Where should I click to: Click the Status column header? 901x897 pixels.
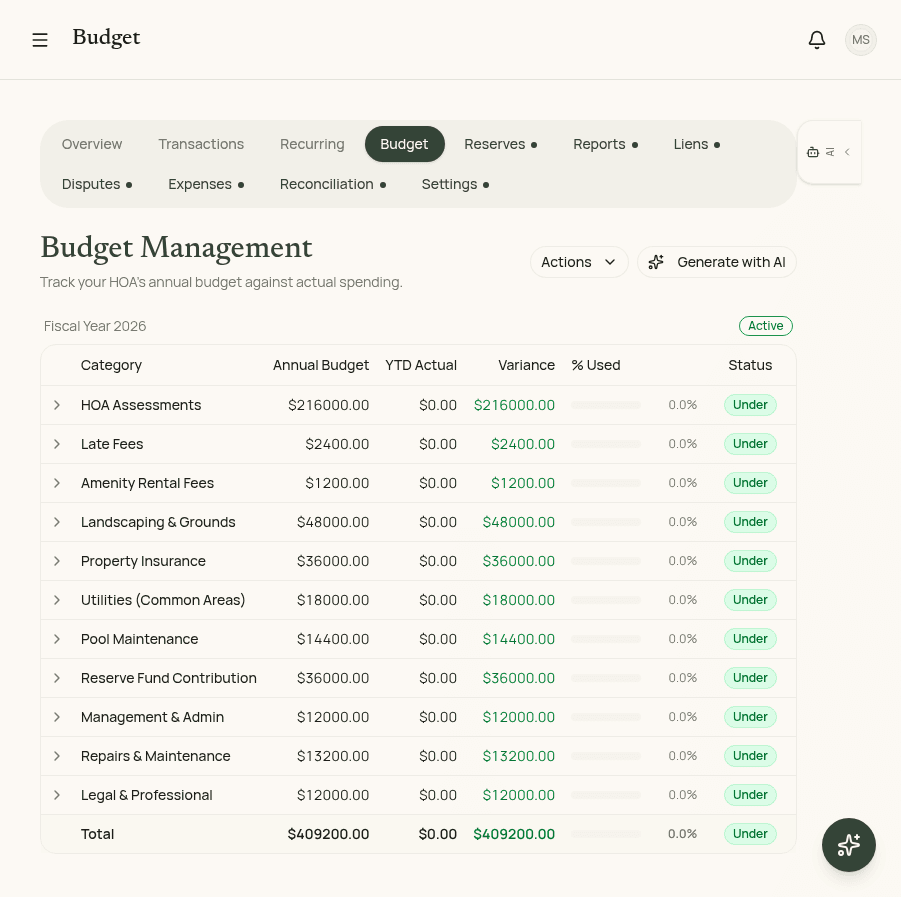click(750, 365)
